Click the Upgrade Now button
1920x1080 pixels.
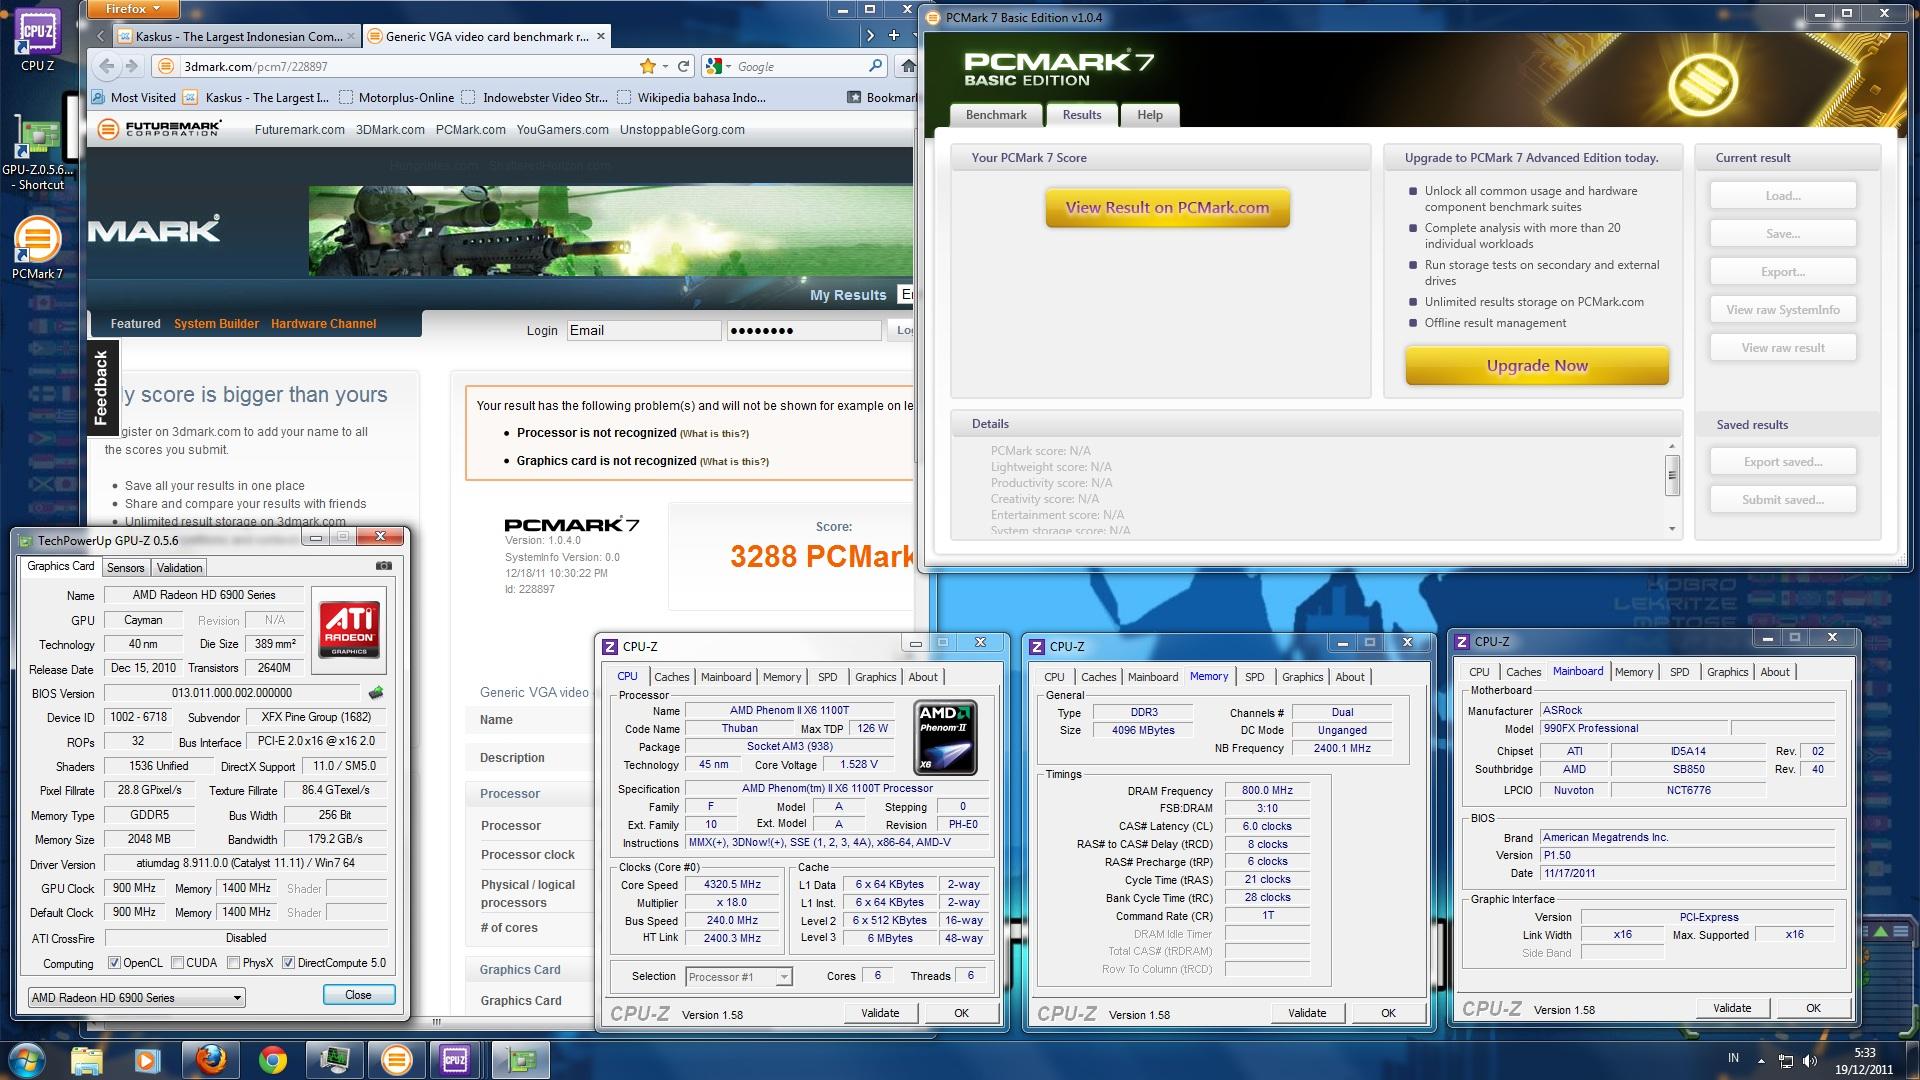[x=1537, y=366]
